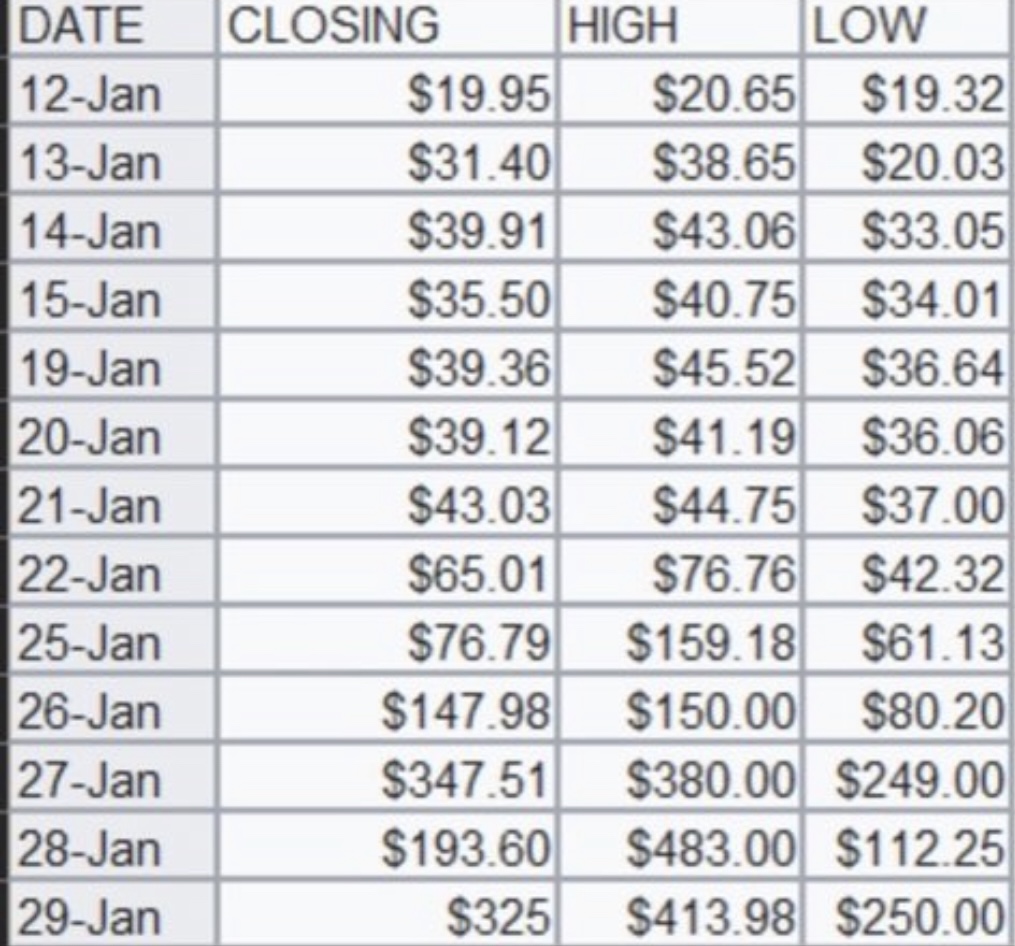This screenshot has width=1015, height=946.
Task: Select closing price $147.98 cell
Action: (466, 711)
